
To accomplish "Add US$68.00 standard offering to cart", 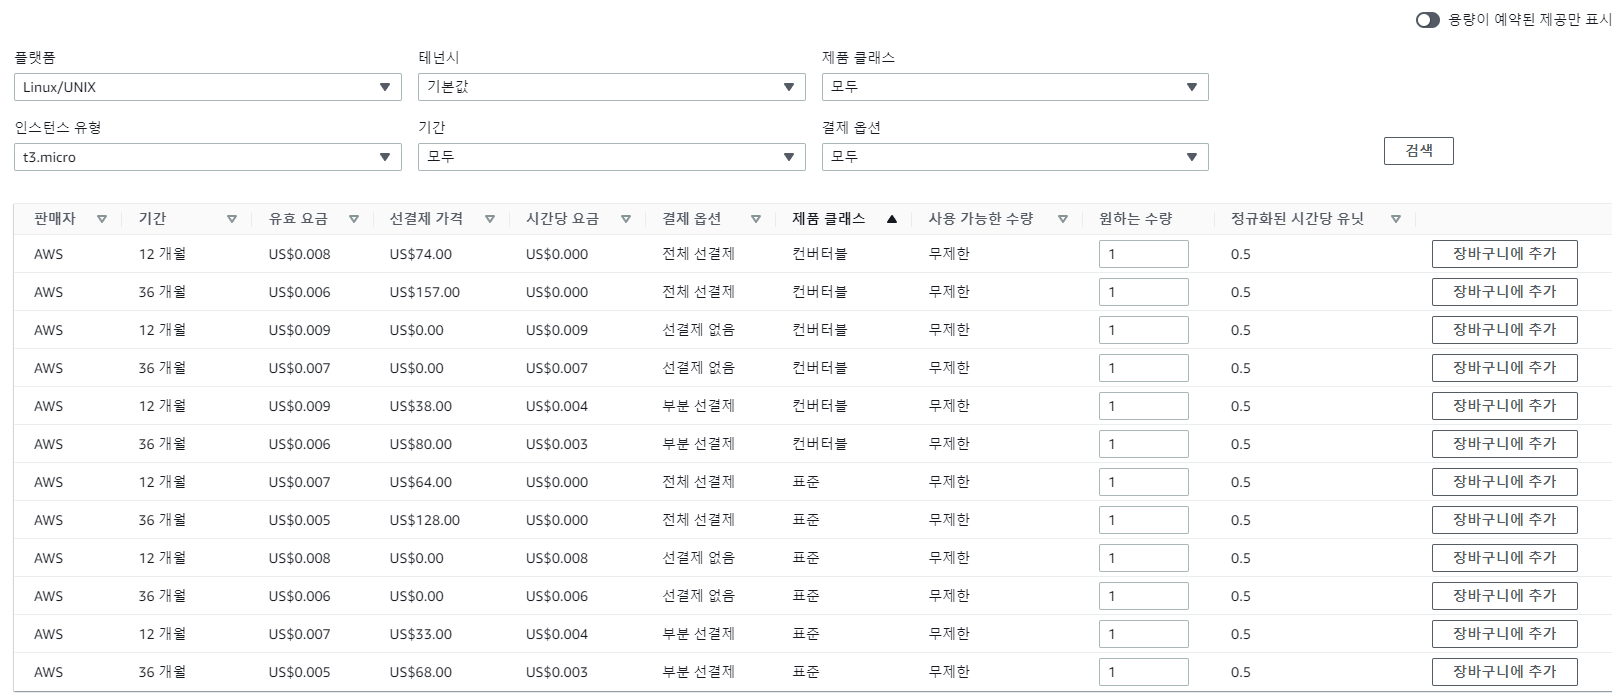I will pos(1504,672).
